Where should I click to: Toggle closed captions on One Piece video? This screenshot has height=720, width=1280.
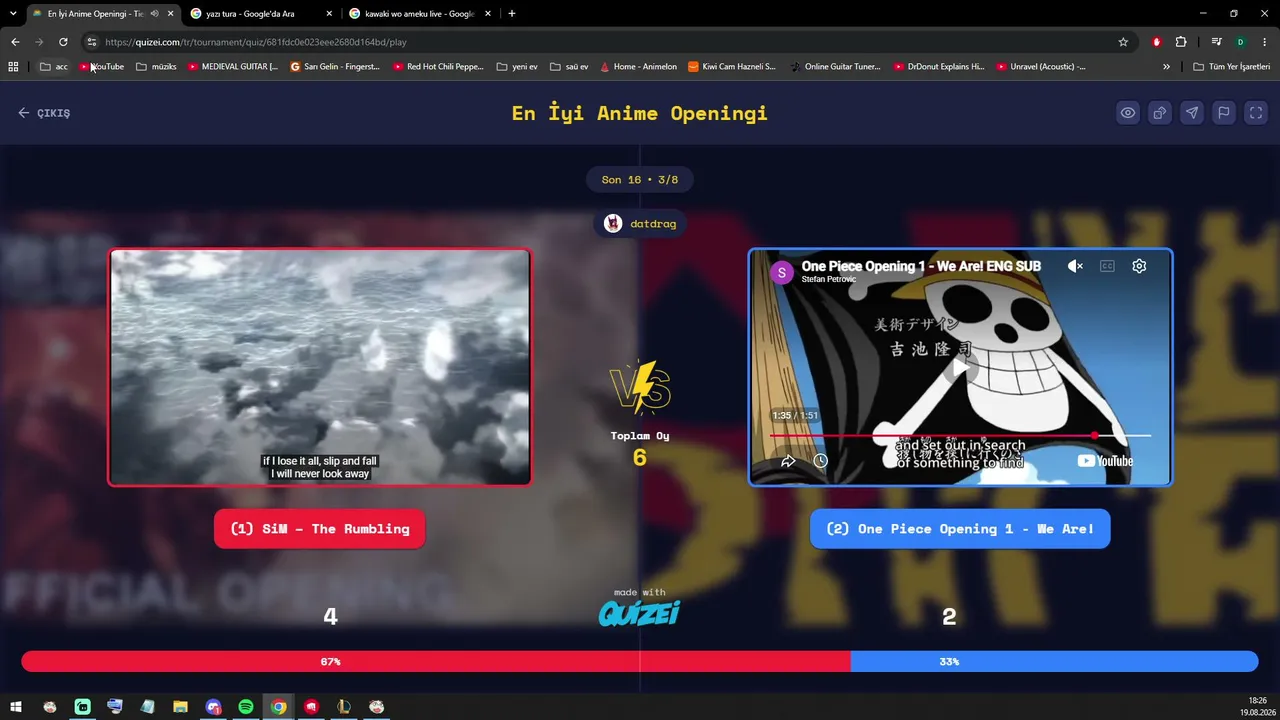pos(1107,266)
